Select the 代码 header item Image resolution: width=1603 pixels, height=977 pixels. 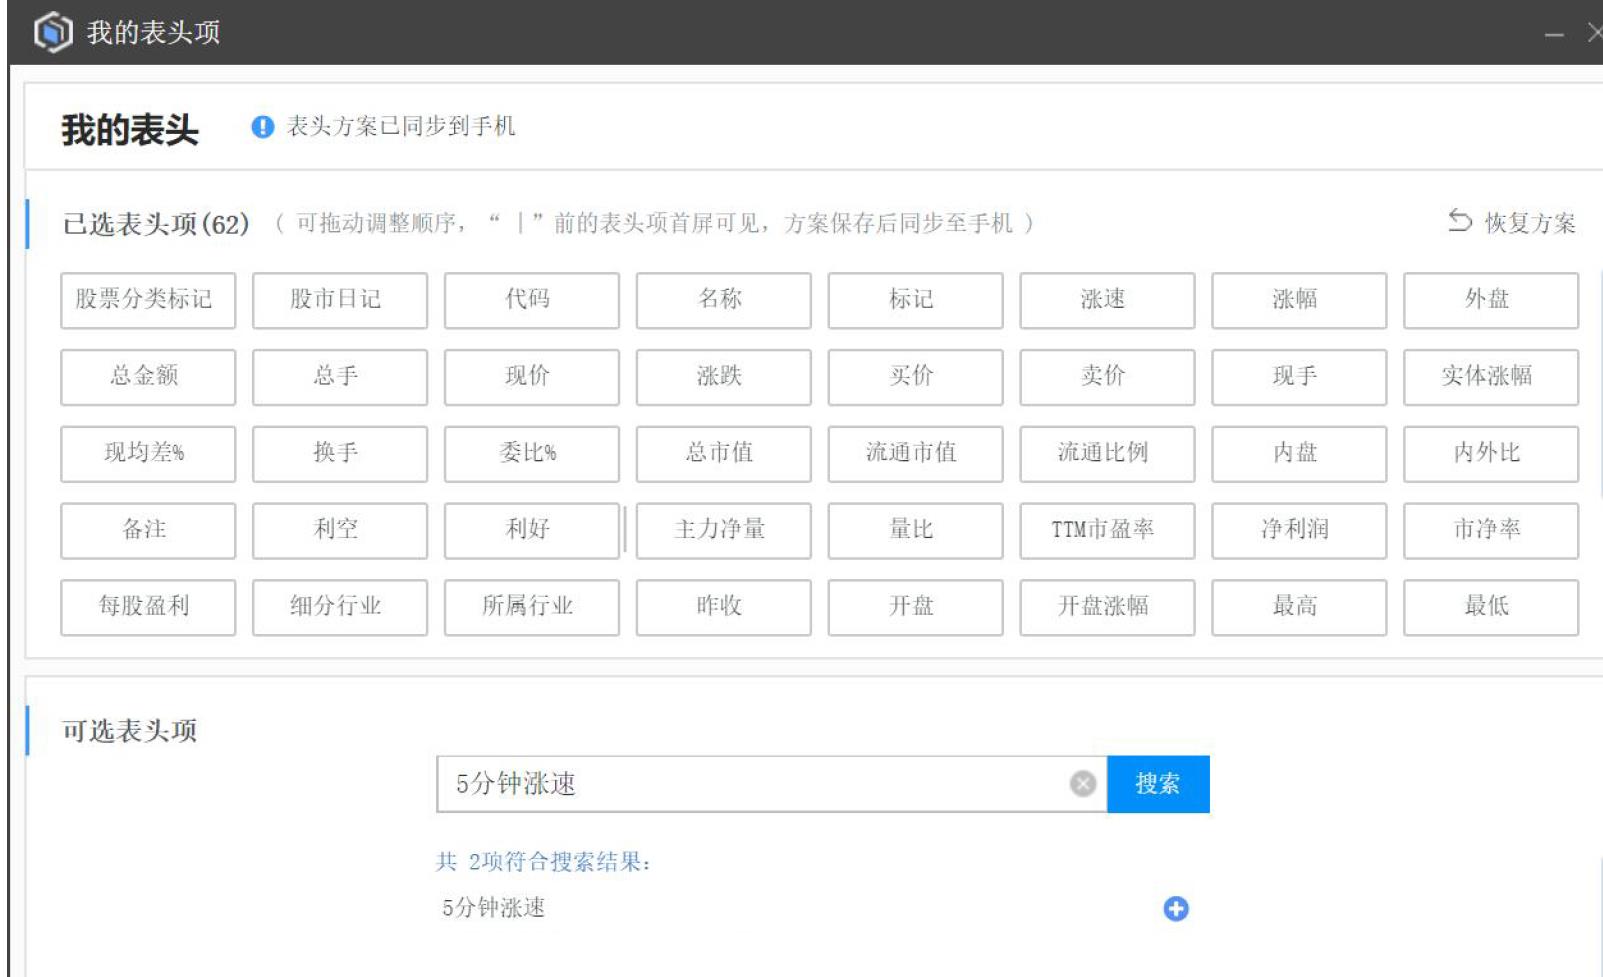(x=531, y=300)
